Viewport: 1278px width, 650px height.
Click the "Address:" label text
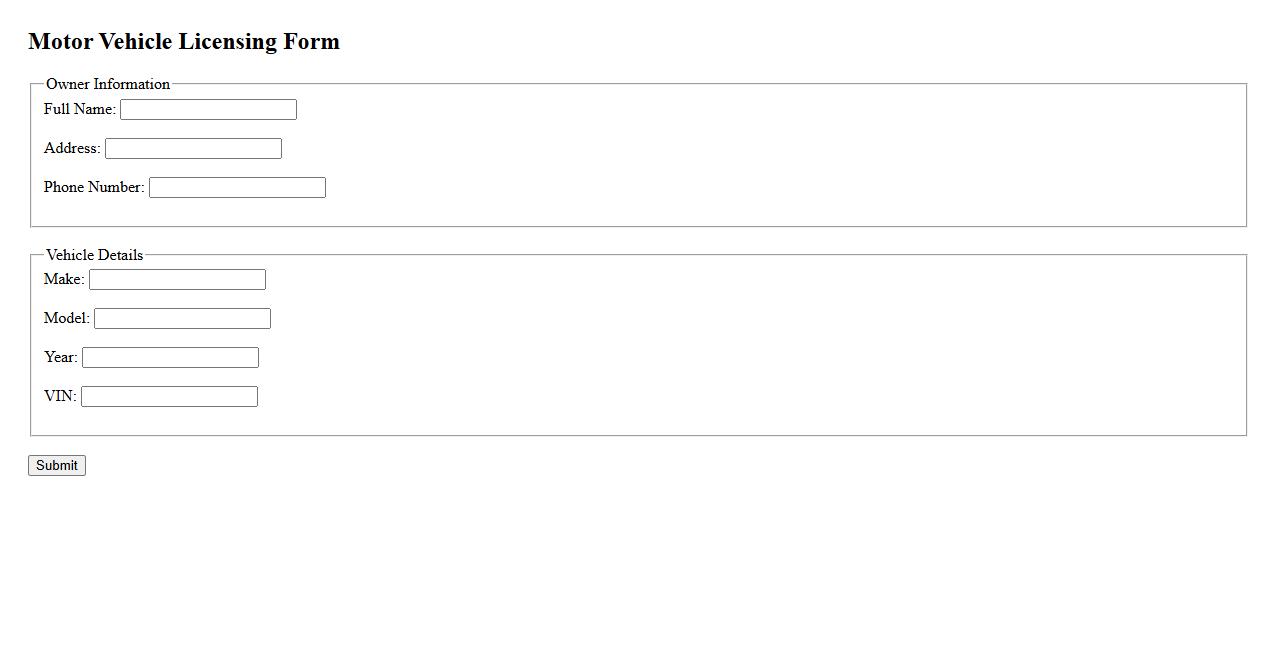72,148
